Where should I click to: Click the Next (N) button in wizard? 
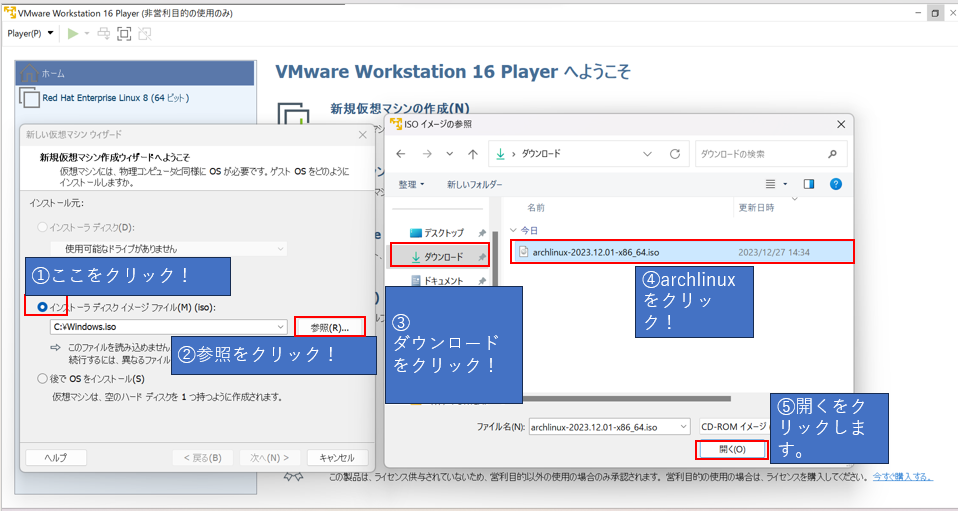click(269, 457)
